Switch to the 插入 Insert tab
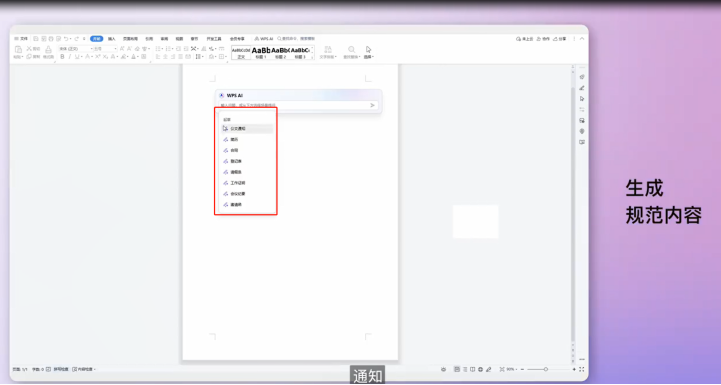Image resolution: width=721 pixels, height=385 pixels. pyautogui.click(x=112, y=39)
